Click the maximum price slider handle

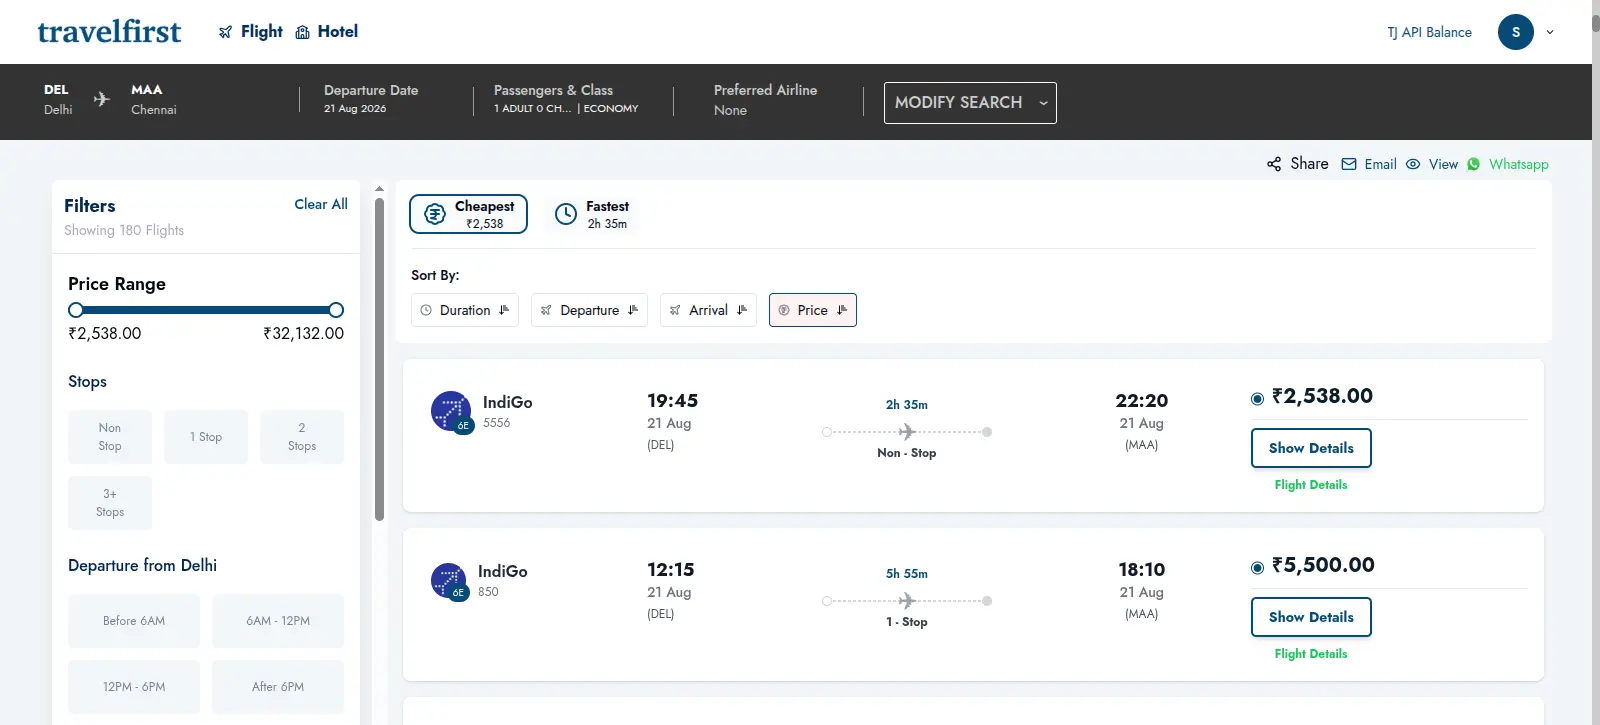336,310
